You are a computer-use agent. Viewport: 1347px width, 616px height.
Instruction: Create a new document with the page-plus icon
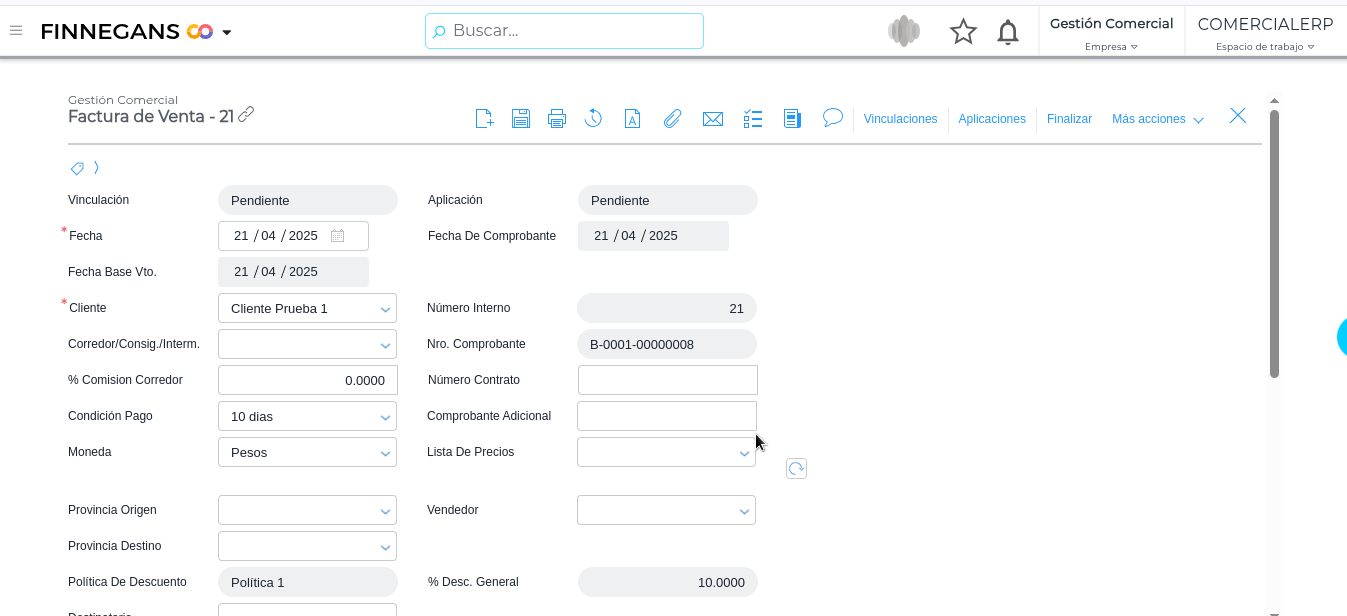pyautogui.click(x=484, y=119)
